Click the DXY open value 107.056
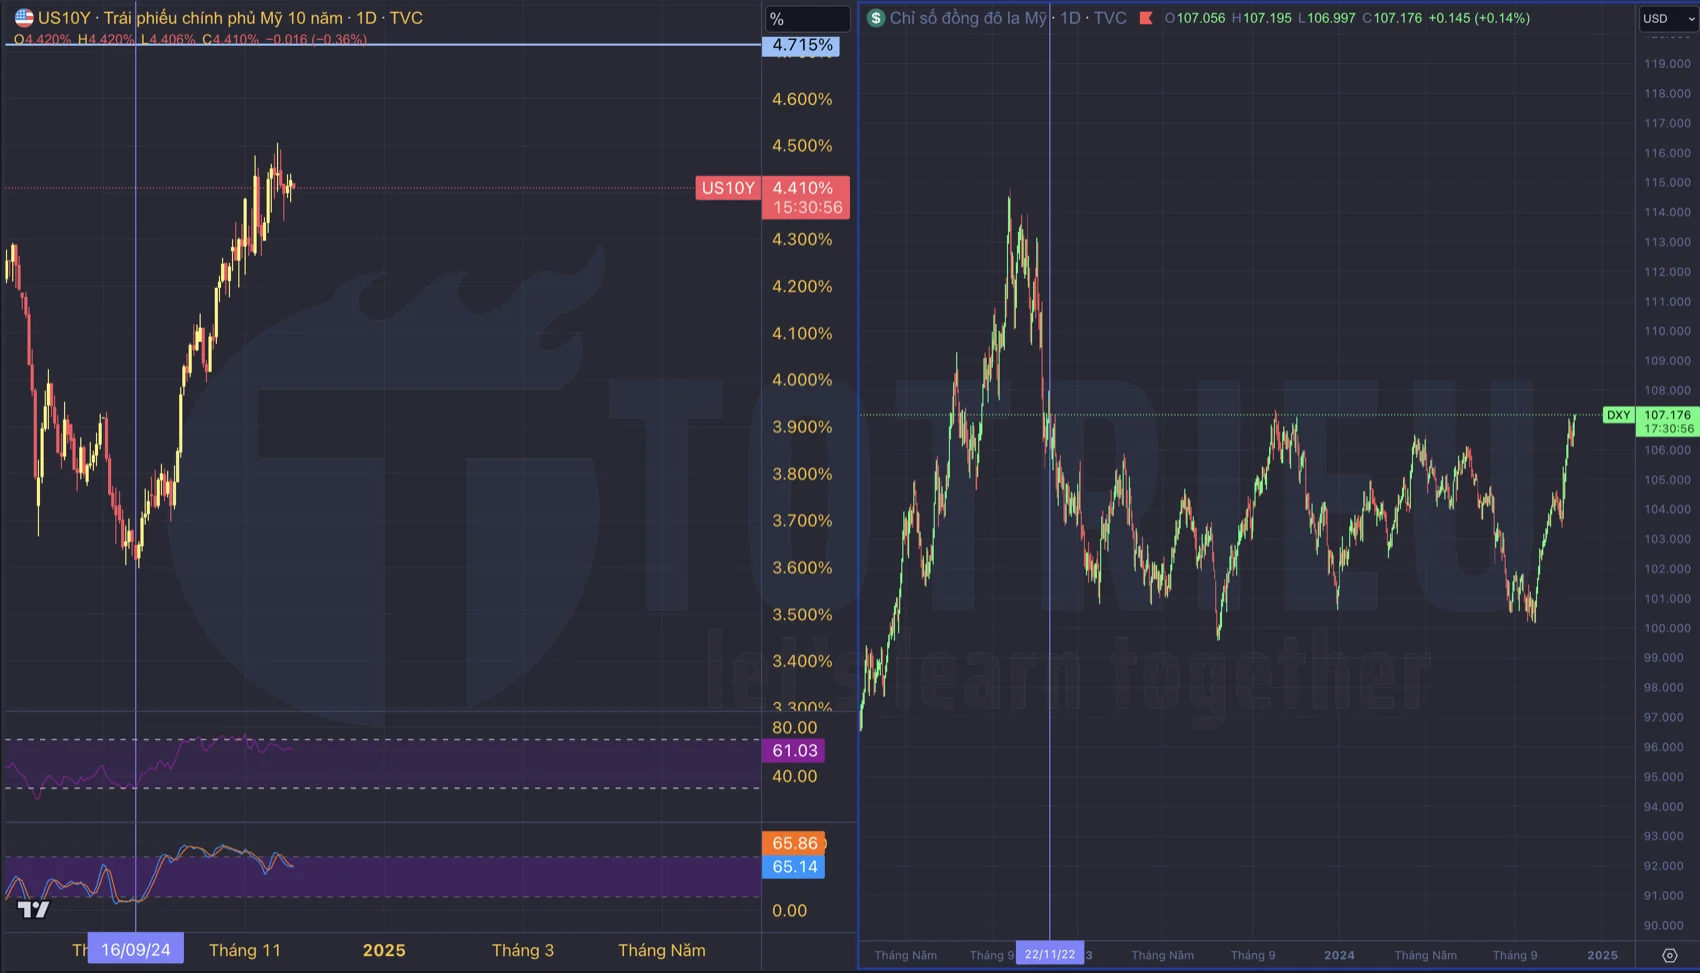 (1200, 18)
